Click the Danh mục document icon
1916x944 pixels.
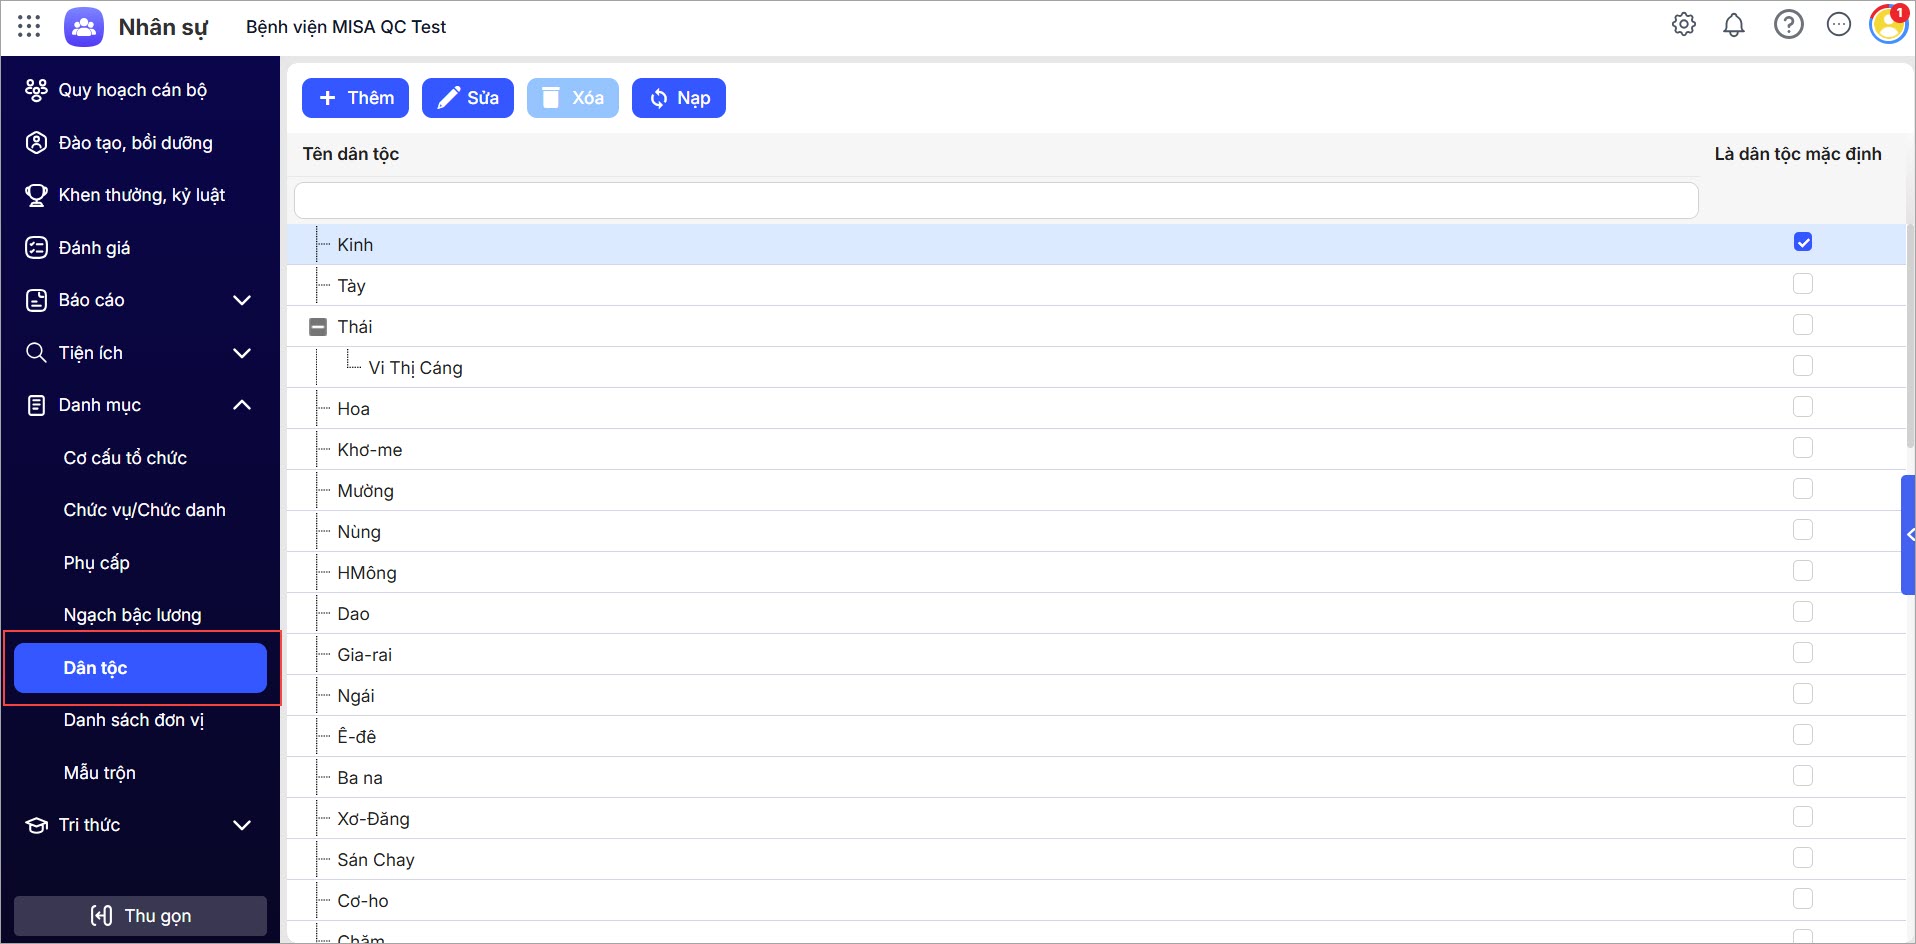tap(36, 405)
